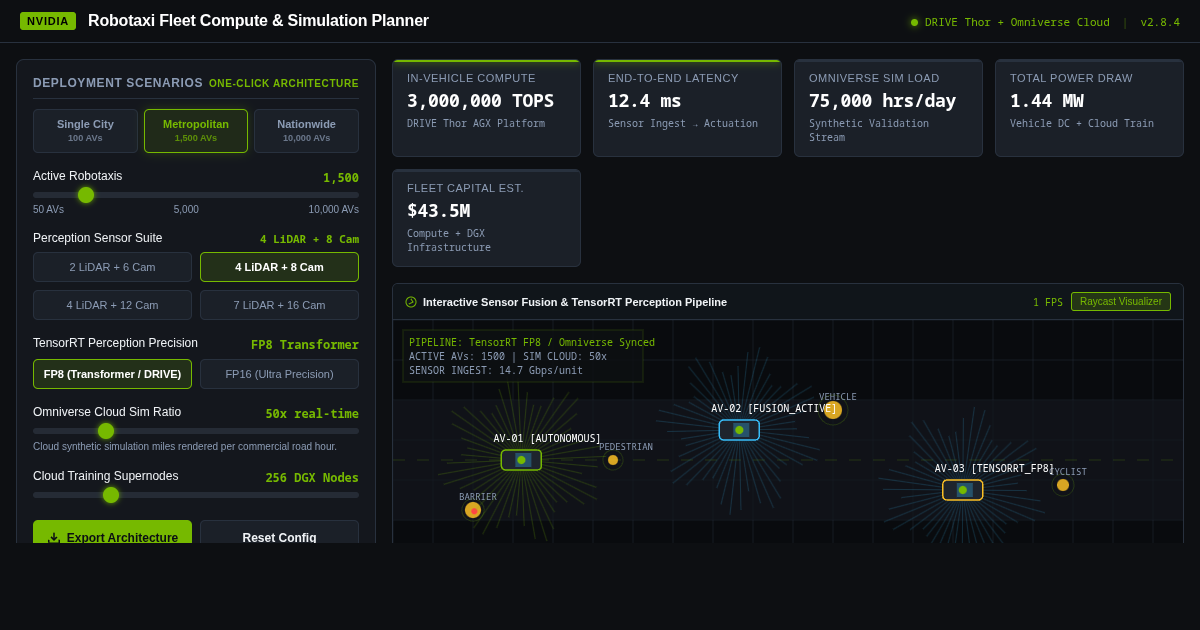Open the Raycast Visualizer button

click(x=1121, y=302)
